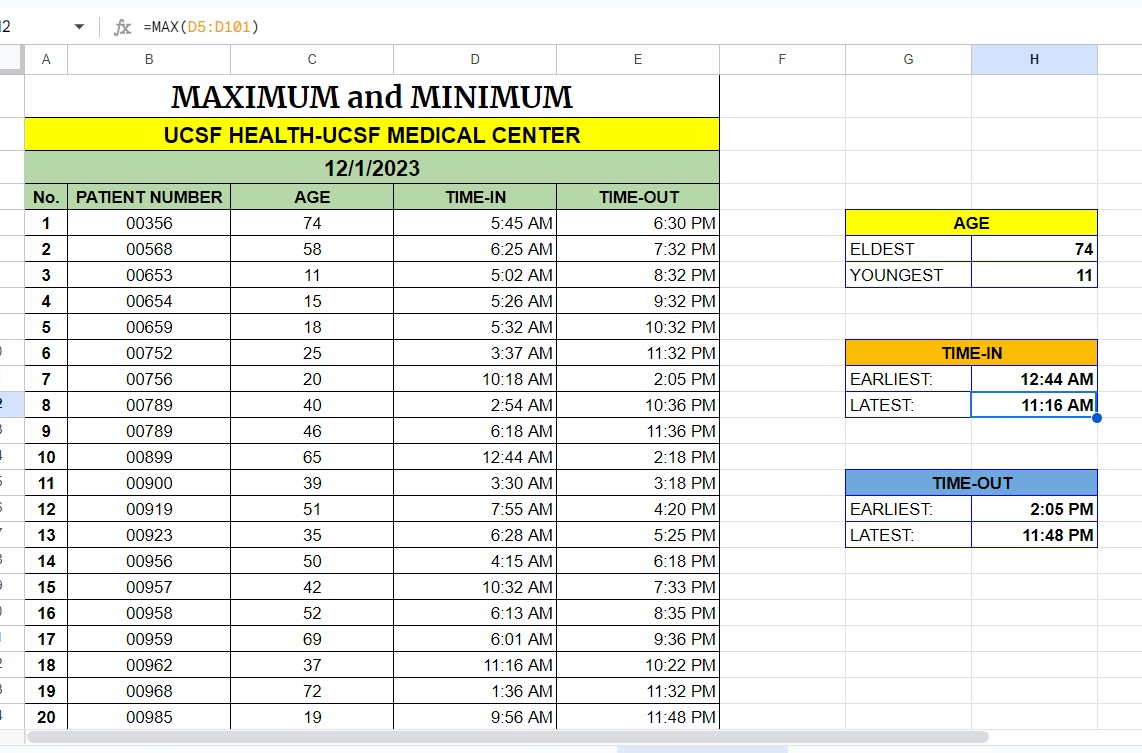Select patient number 00958 cell
1142x753 pixels.
[x=149, y=613]
